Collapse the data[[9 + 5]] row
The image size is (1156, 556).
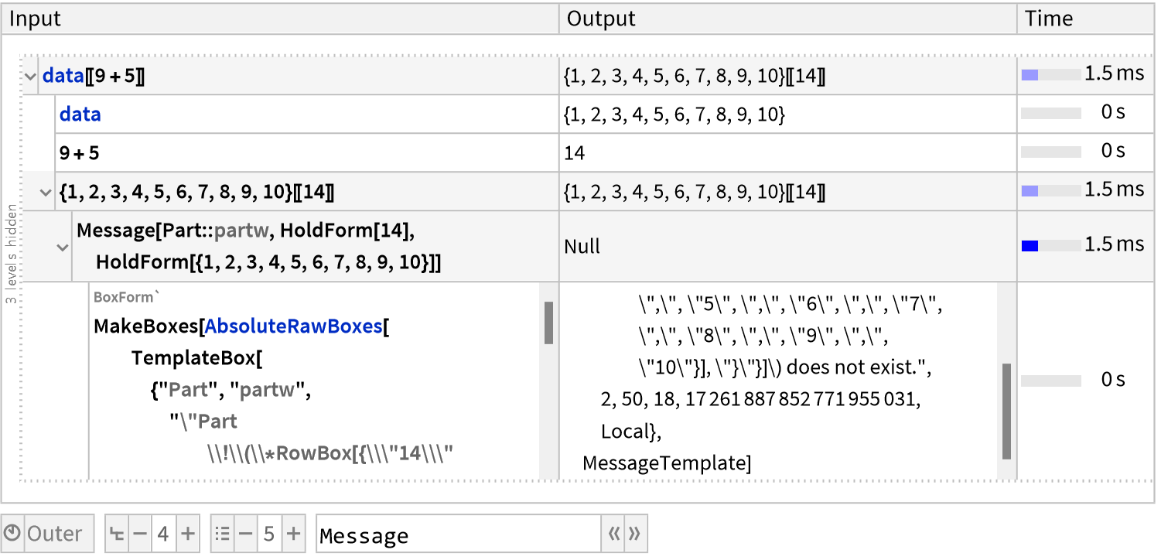tap(30, 76)
